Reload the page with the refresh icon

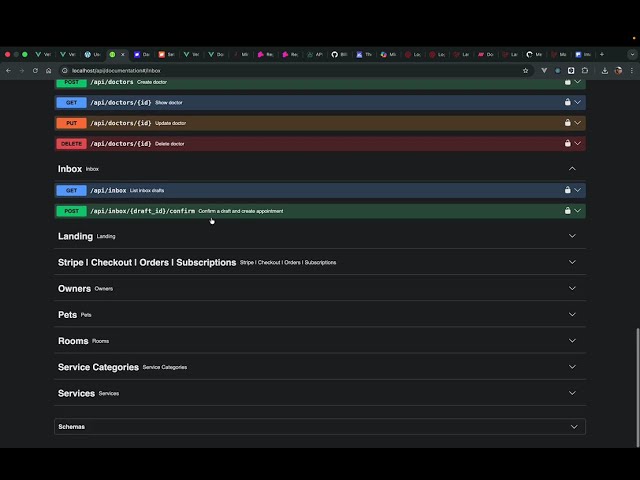(x=35, y=71)
